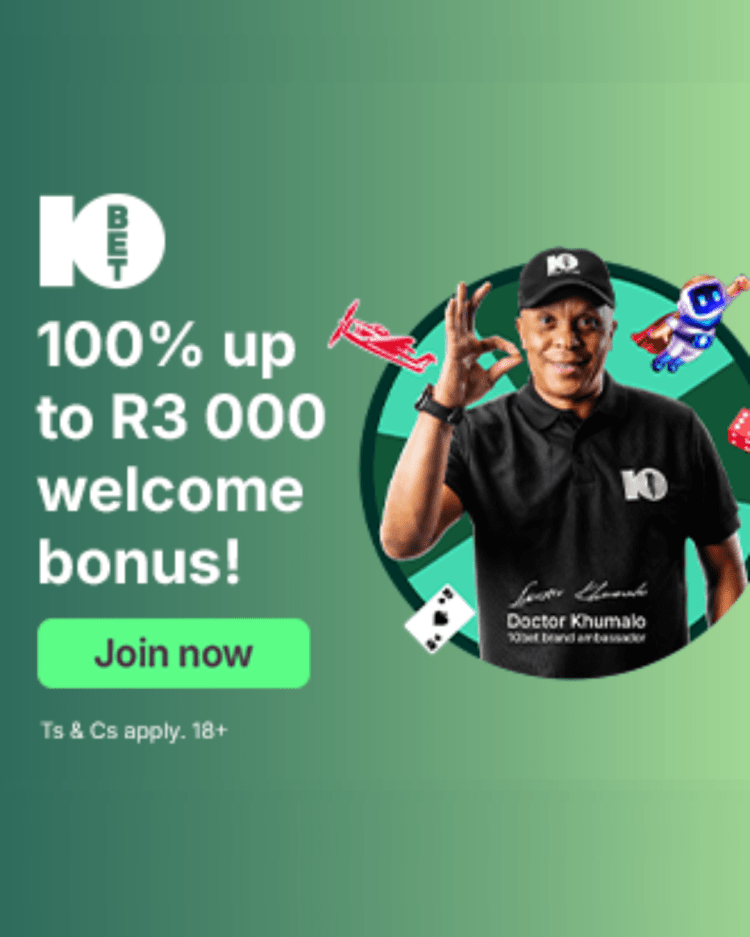Click the 10 logo on the black cap

[x=561, y=264]
